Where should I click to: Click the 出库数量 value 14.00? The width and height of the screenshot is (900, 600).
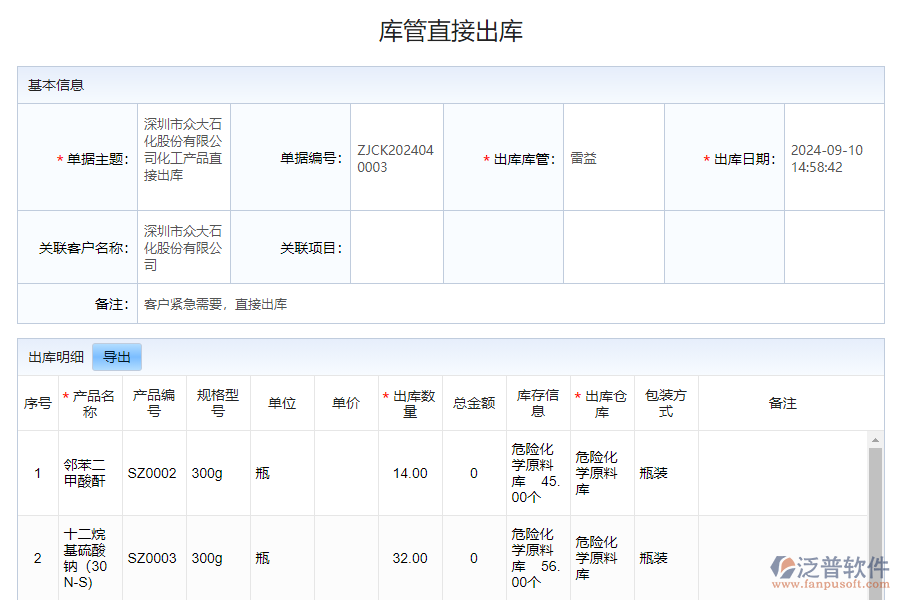point(409,472)
